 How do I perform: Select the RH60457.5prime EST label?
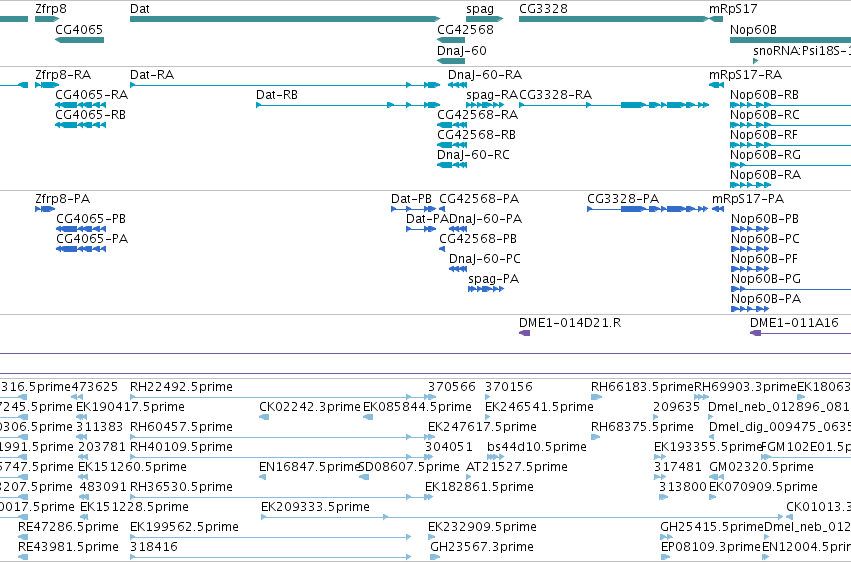click(x=181, y=427)
